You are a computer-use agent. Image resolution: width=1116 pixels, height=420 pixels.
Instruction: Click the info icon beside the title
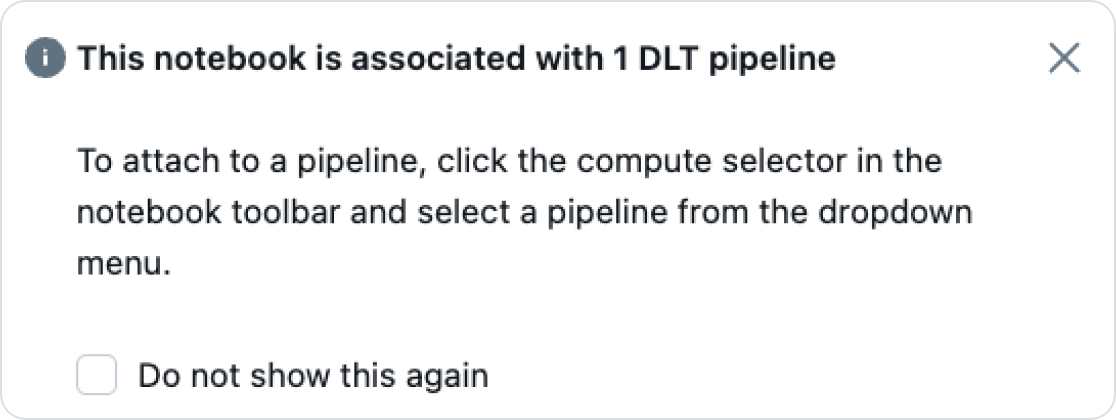45,60
